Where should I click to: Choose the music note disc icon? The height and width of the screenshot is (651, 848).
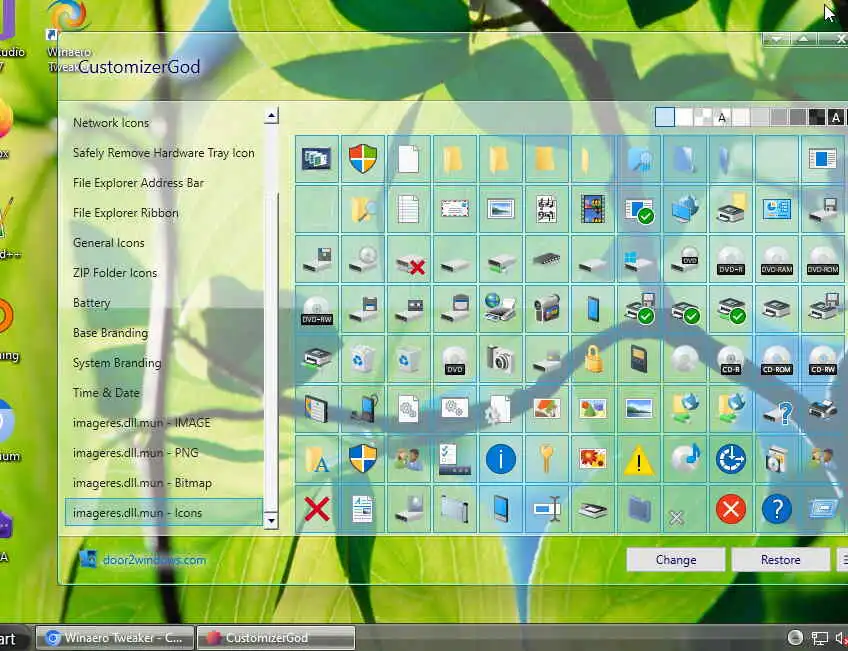pos(685,459)
